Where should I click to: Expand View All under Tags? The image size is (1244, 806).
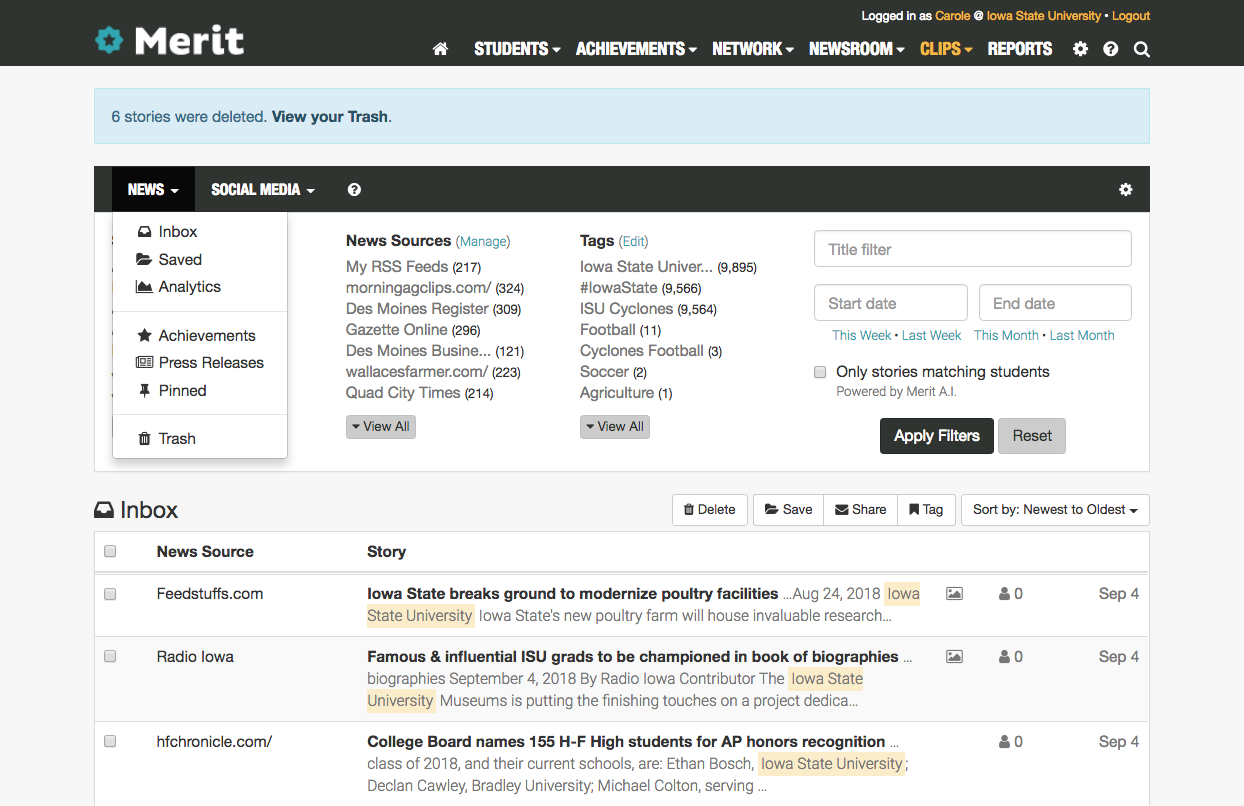coord(614,427)
